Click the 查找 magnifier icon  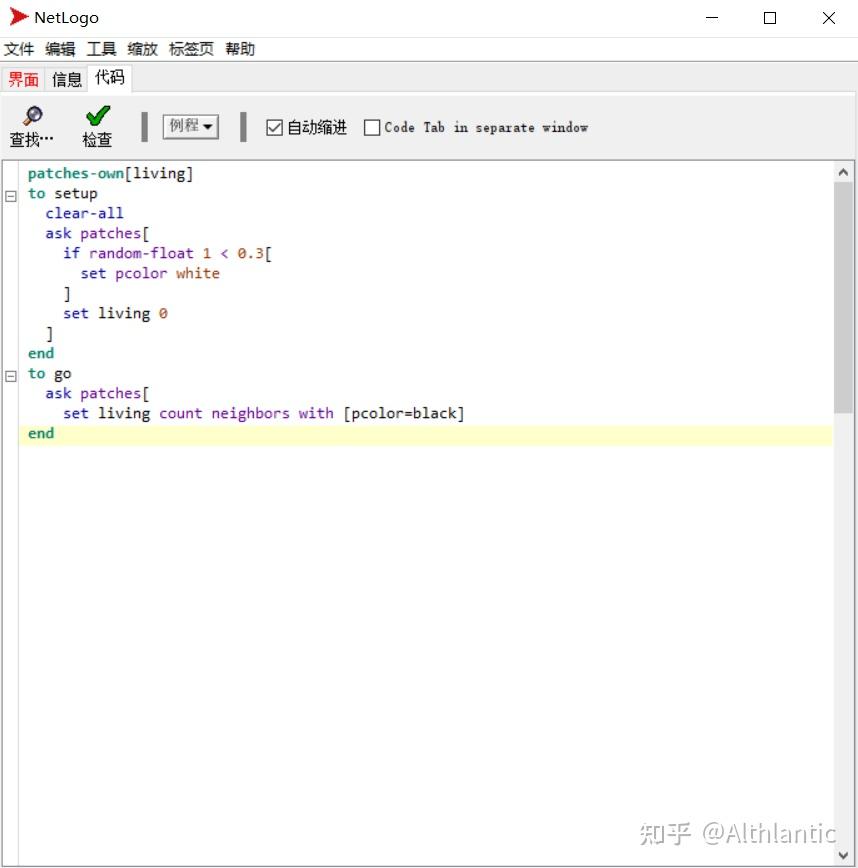click(30, 116)
